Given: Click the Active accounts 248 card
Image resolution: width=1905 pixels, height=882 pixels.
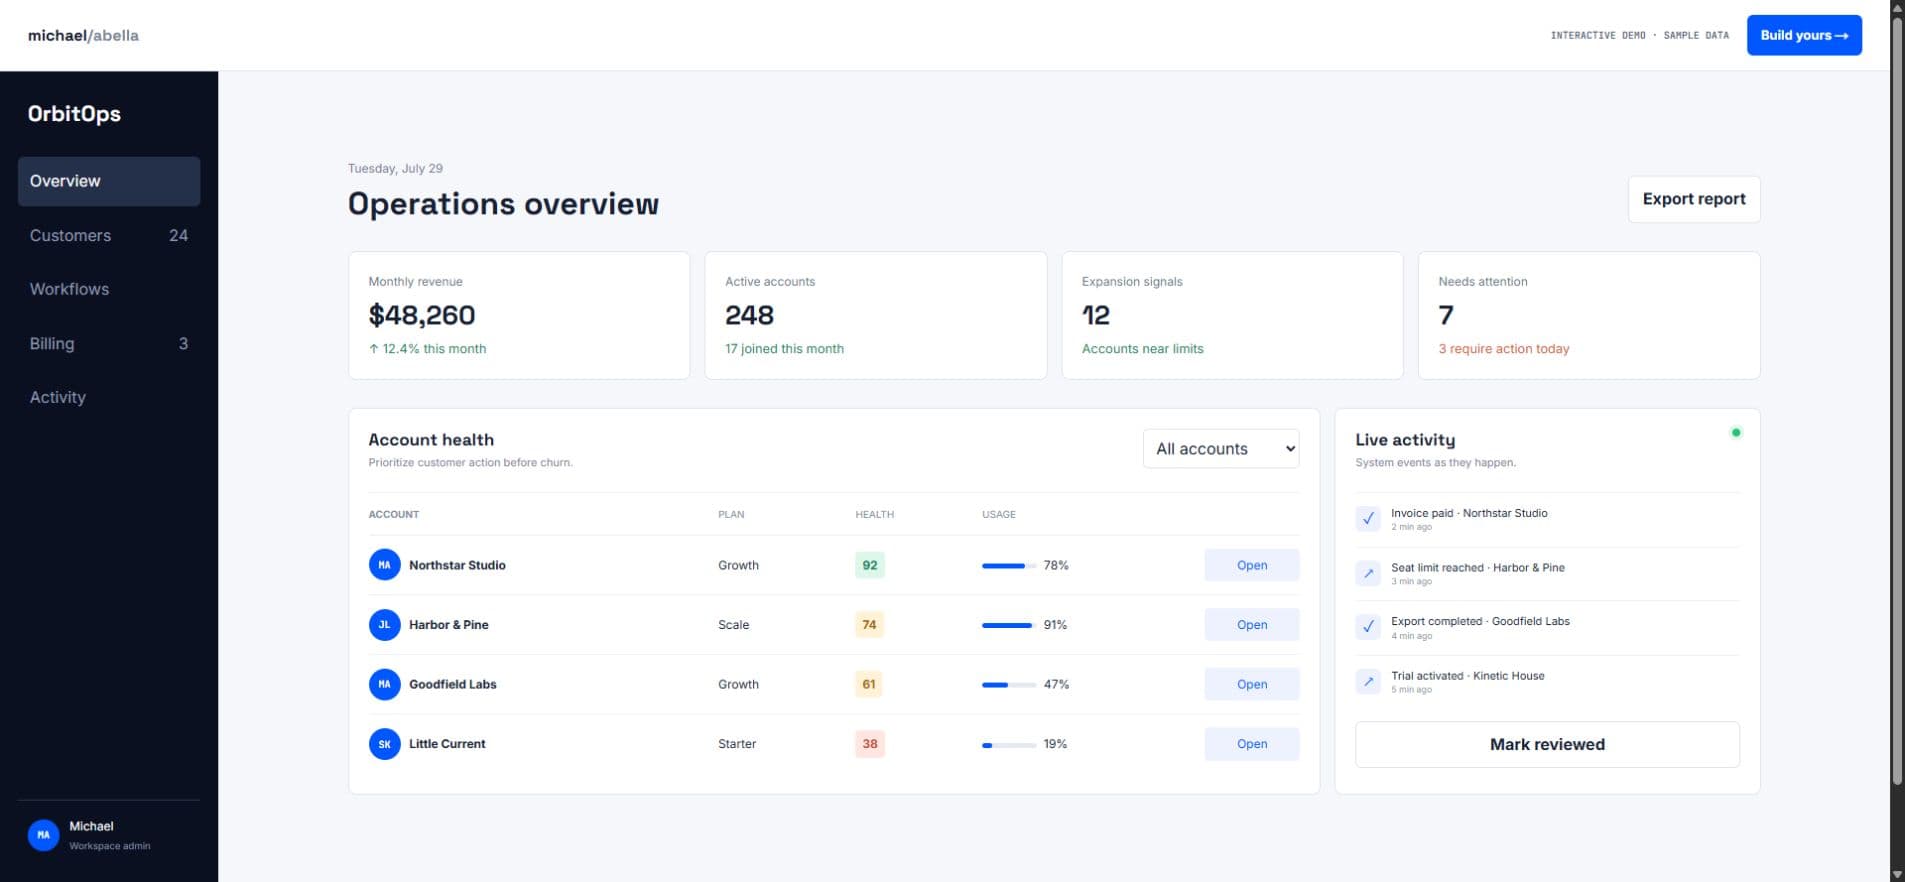Looking at the screenshot, I should coord(876,315).
